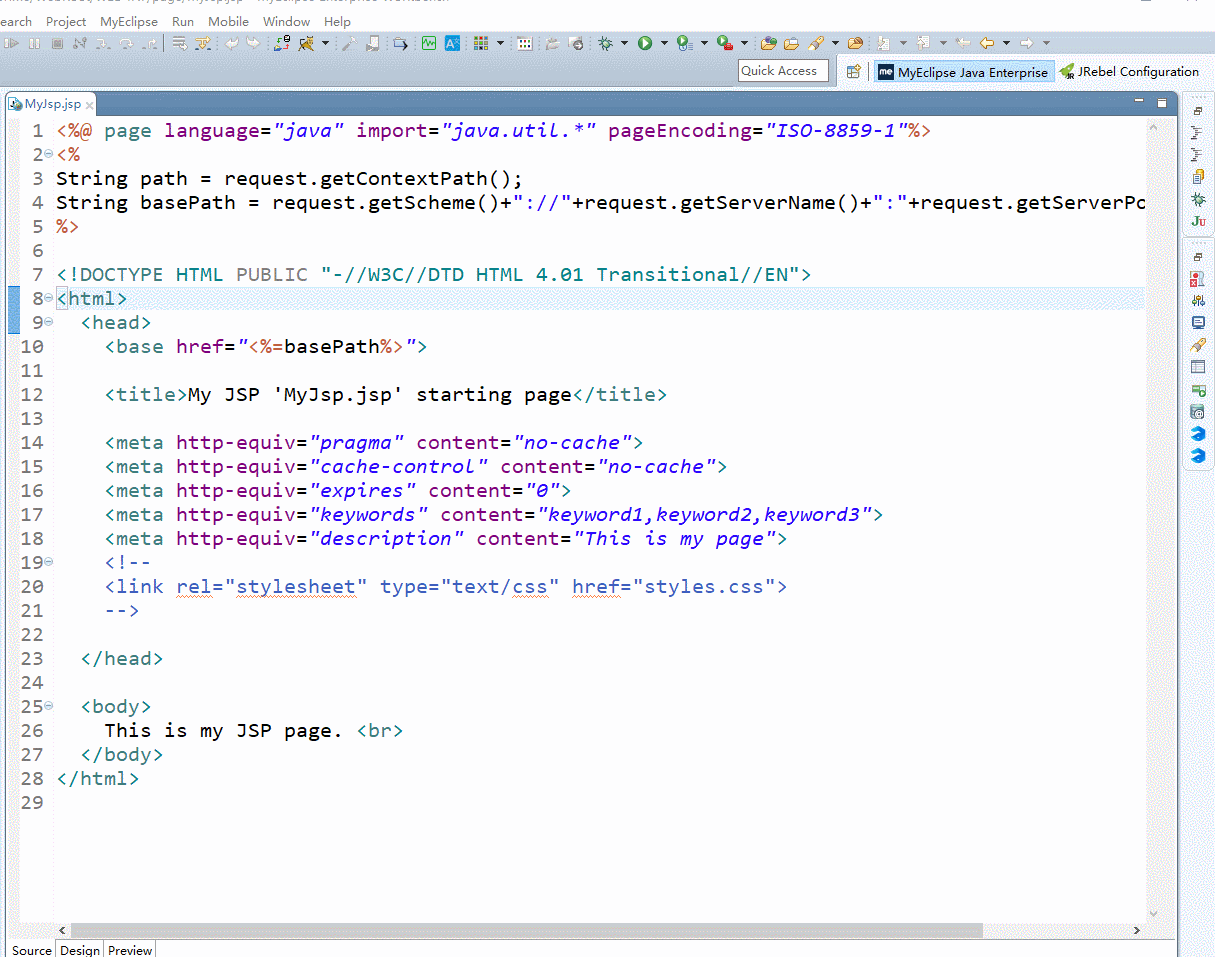The height and width of the screenshot is (957, 1215).
Task: Click the Forward navigation arrow
Action: pyautogui.click(x=1026, y=43)
